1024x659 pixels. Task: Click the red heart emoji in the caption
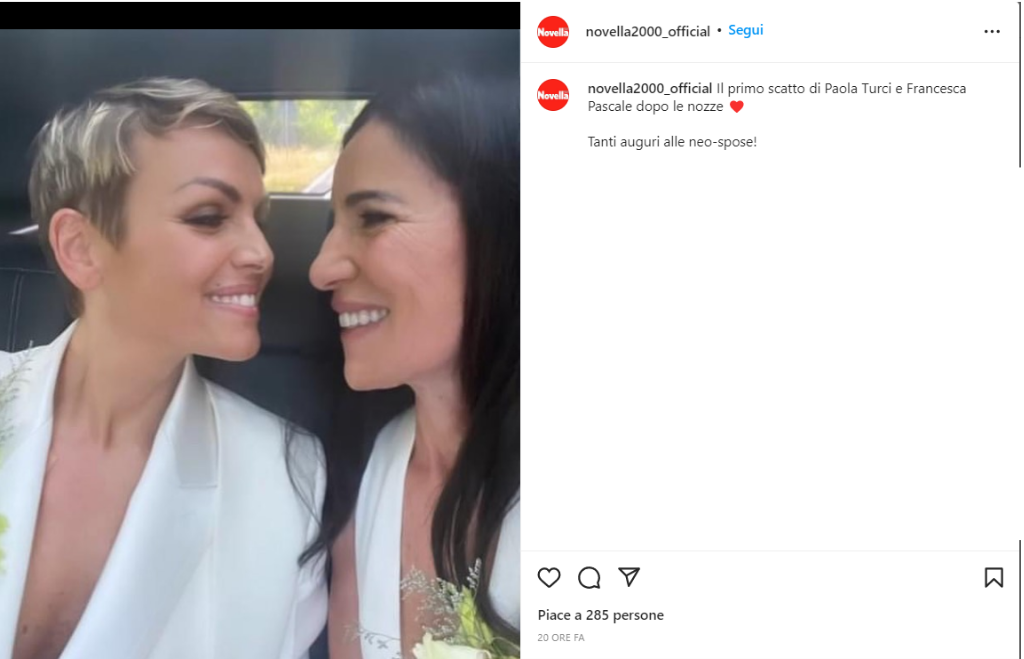click(736, 106)
